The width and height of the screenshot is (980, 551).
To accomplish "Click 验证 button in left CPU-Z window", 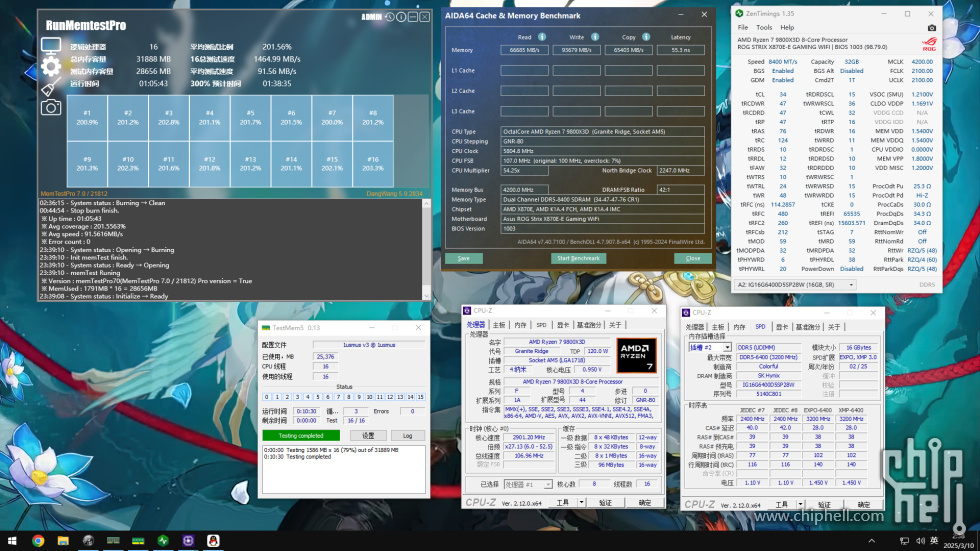I will click(605, 502).
